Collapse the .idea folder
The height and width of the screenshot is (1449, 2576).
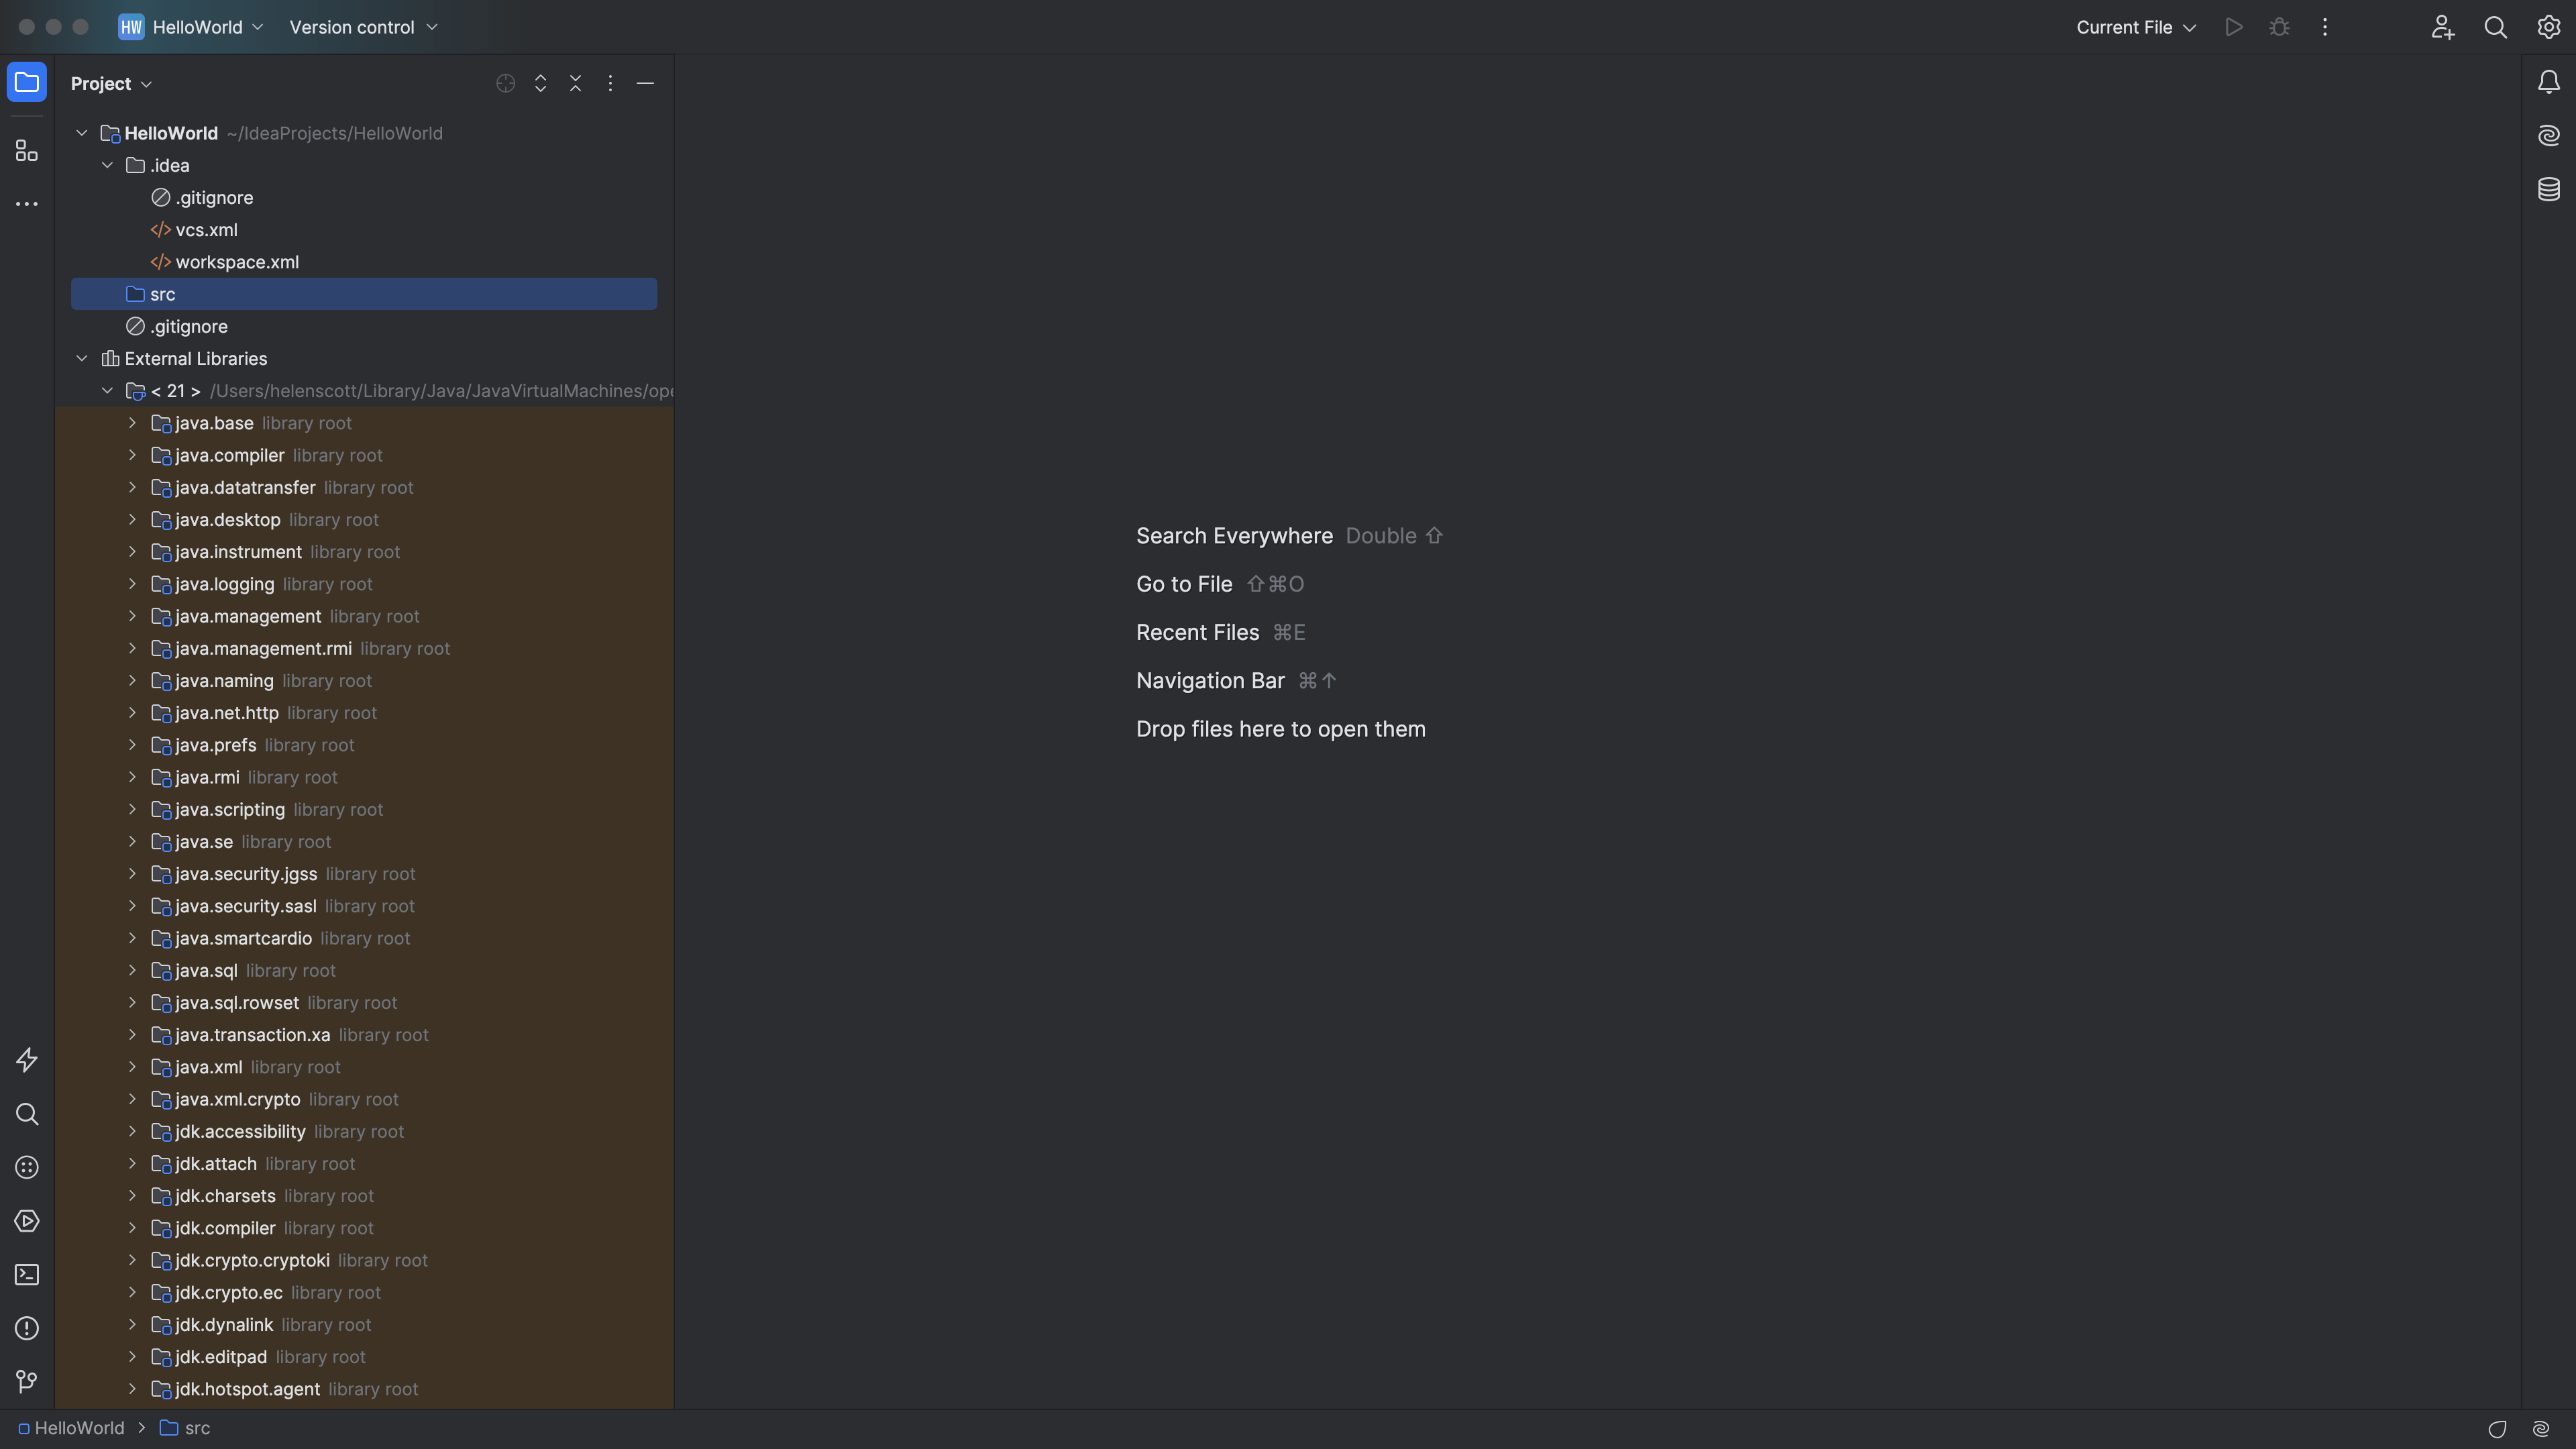[108, 165]
